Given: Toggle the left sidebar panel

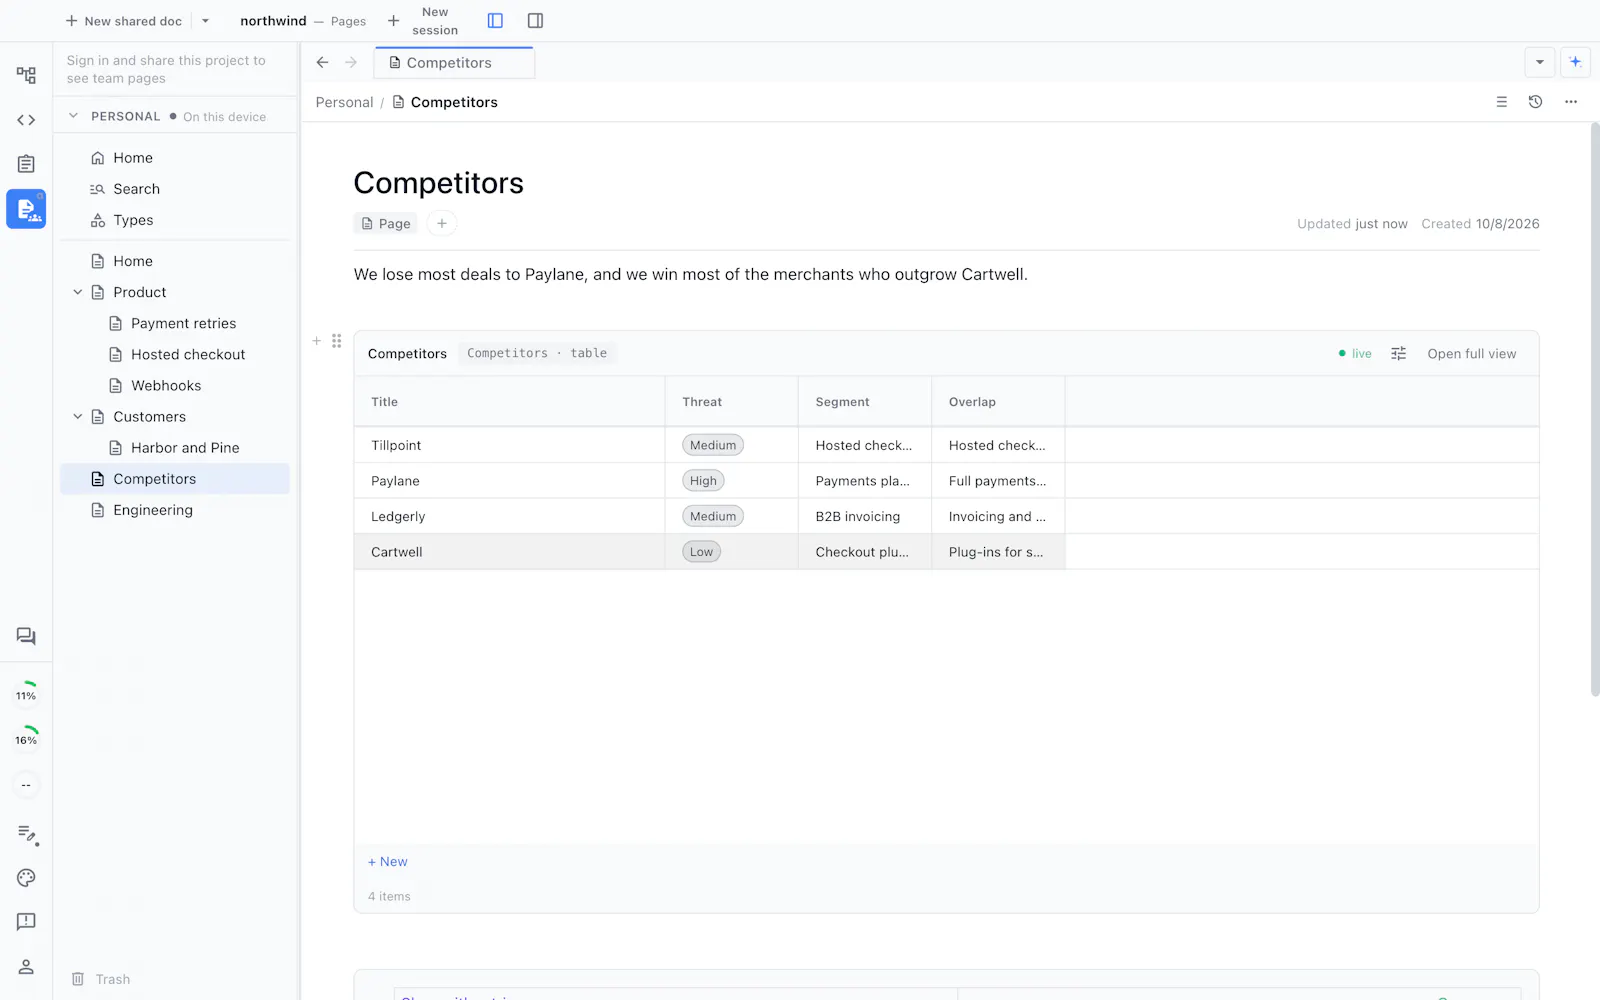Looking at the screenshot, I should (495, 21).
